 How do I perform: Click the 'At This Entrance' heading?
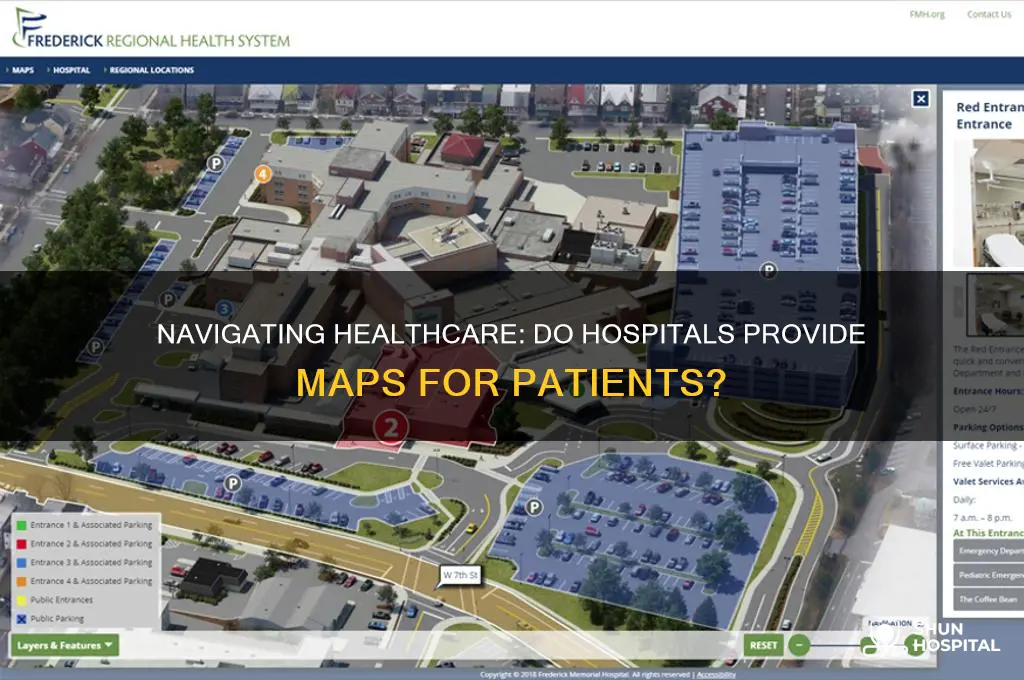click(988, 533)
